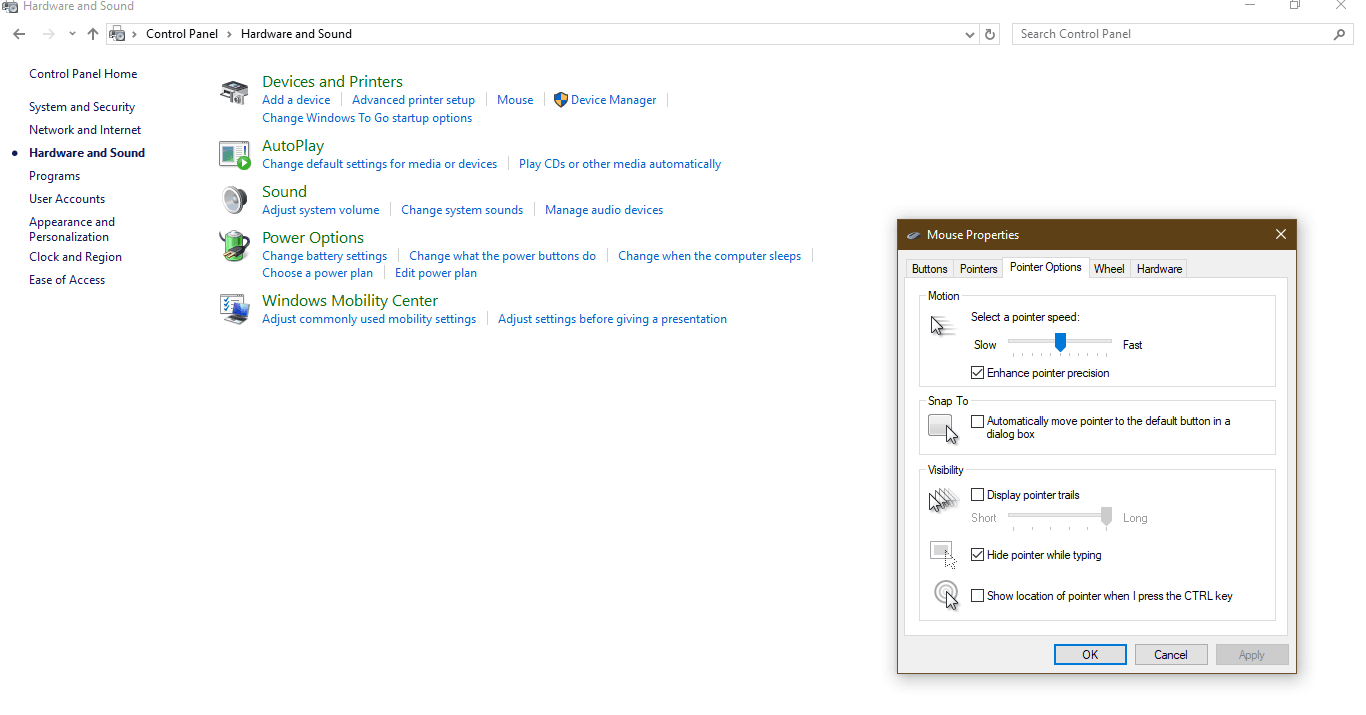This screenshot has width=1366, height=715.
Task: Click the back navigation arrow
Action: coord(19,34)
